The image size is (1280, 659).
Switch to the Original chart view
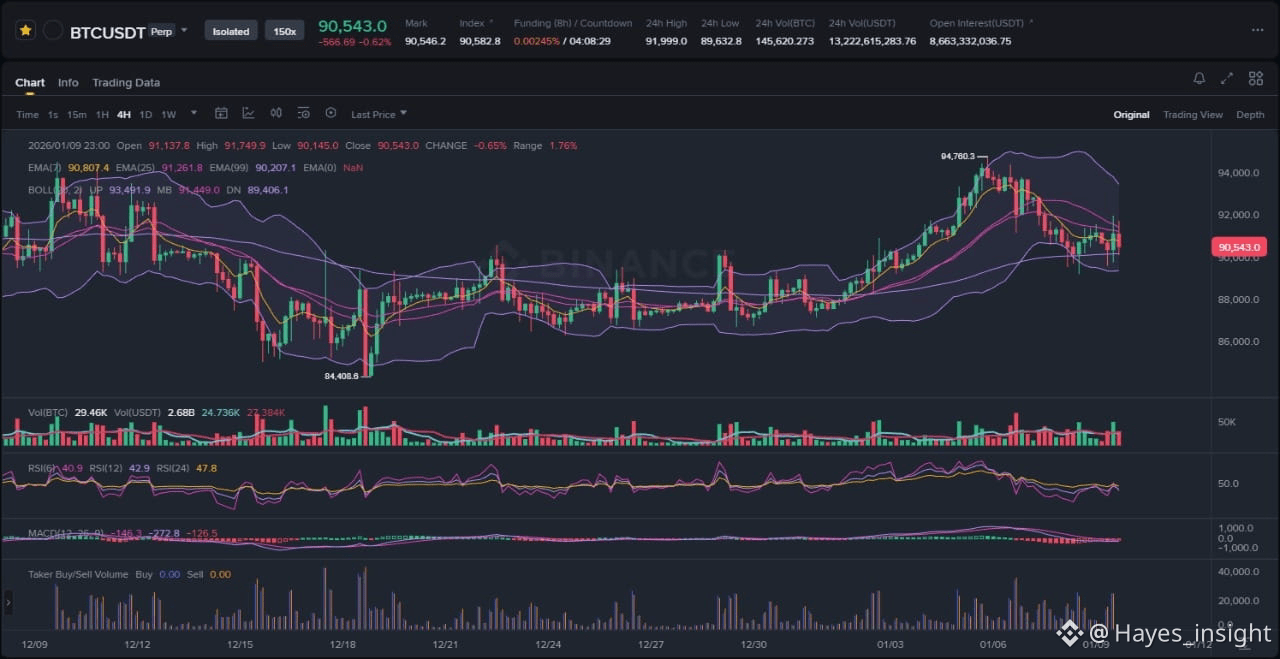click(1131, 115)
